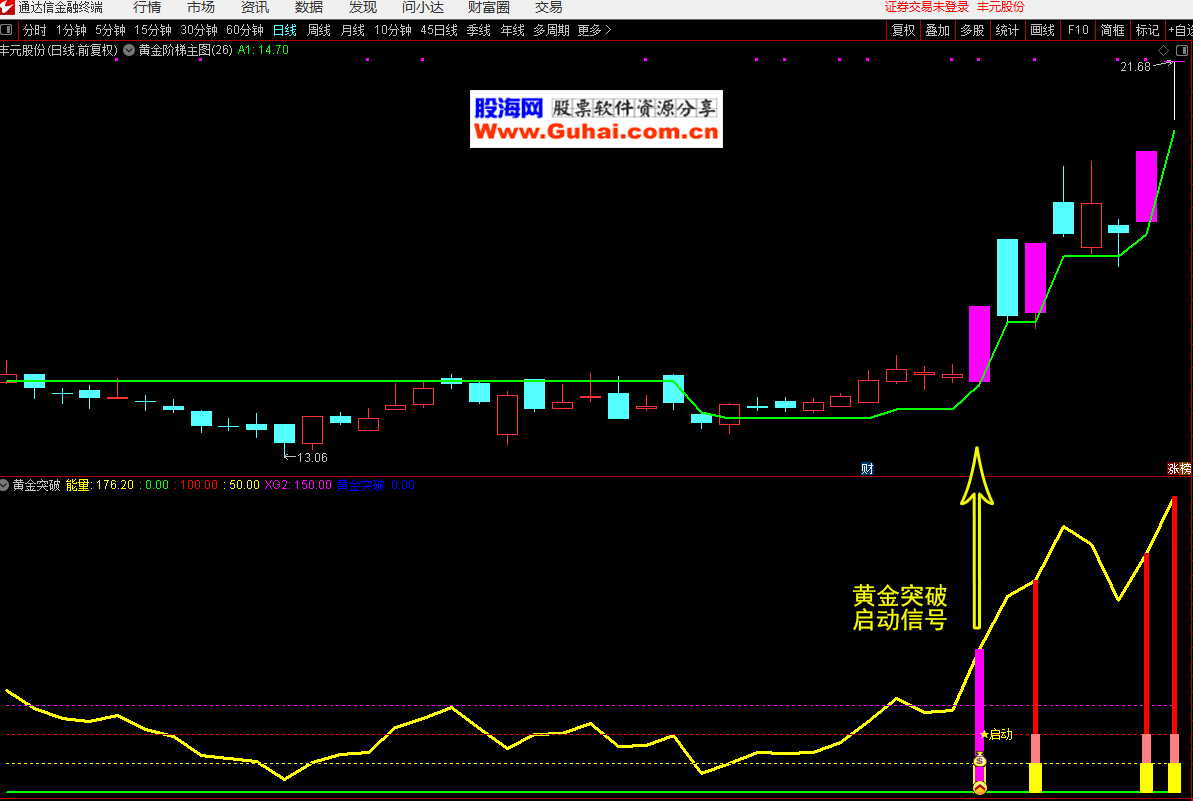
Task: Click the 股海网 watermark banner
Action: coord(596,120)
